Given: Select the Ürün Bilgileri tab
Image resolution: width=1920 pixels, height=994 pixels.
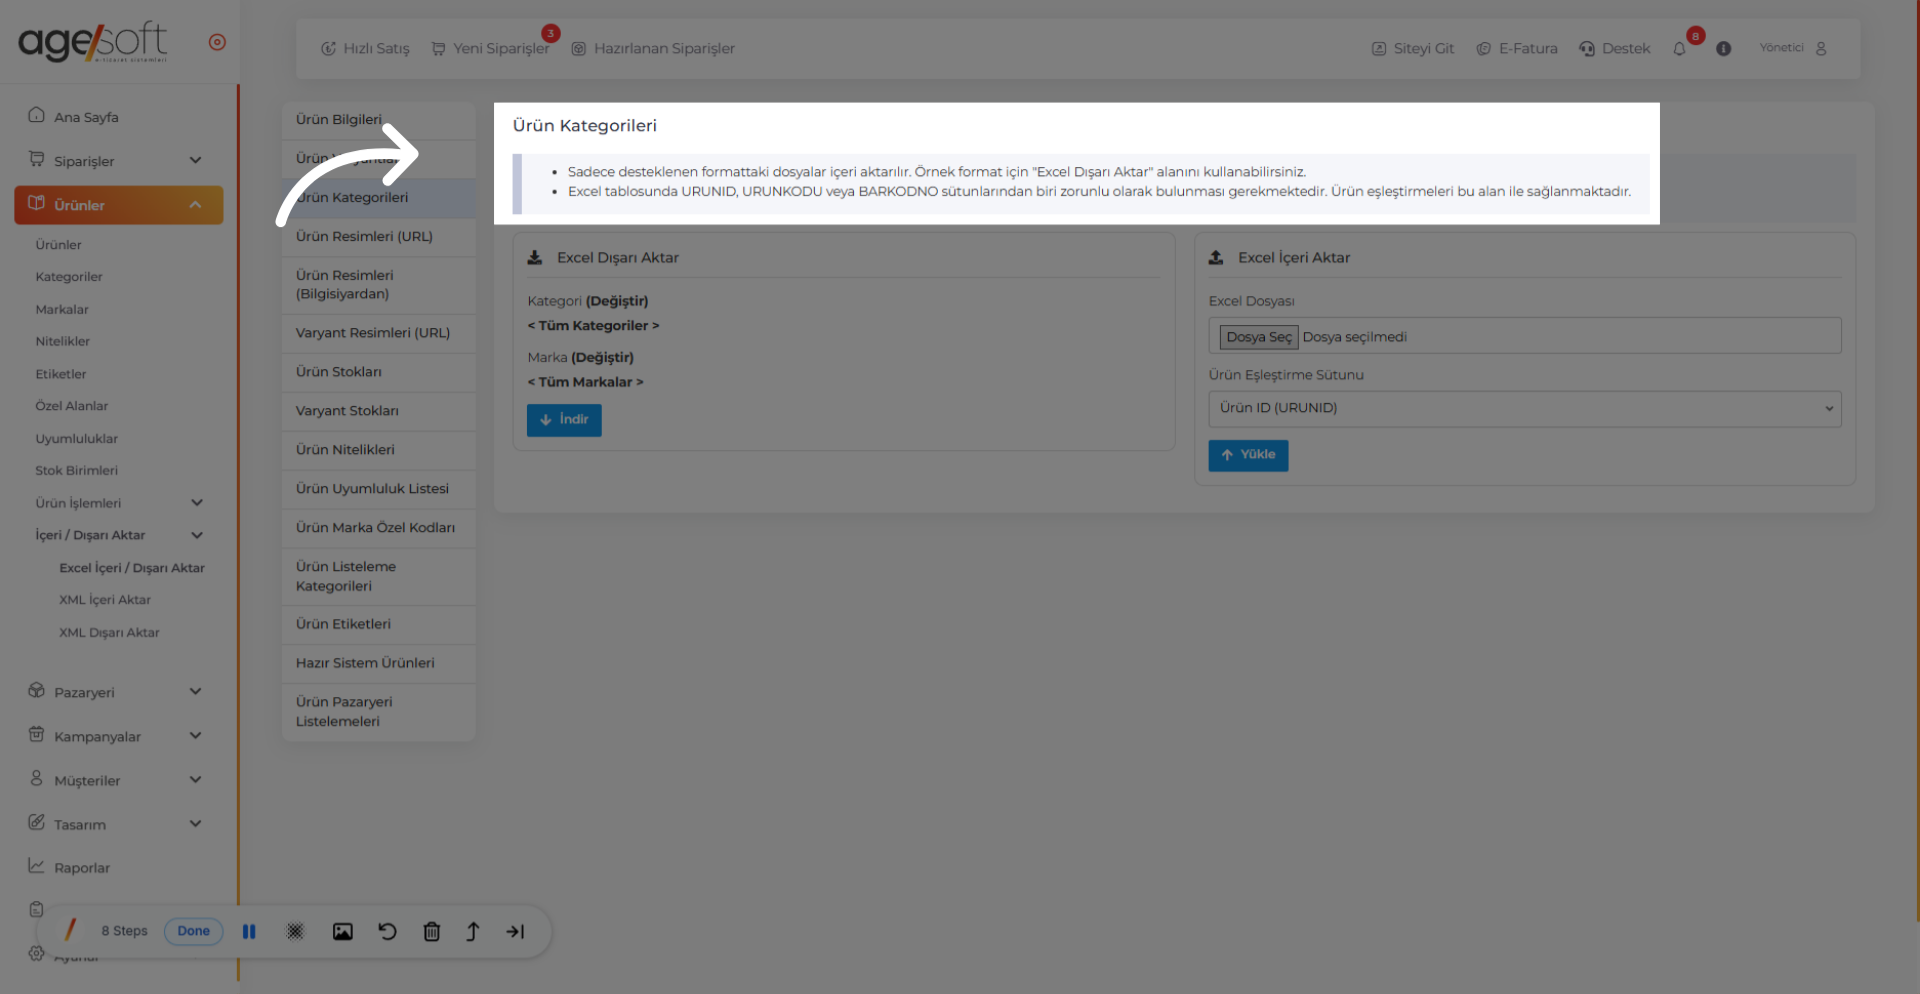Looking at the screenshot, I should [x=378, y=119].
